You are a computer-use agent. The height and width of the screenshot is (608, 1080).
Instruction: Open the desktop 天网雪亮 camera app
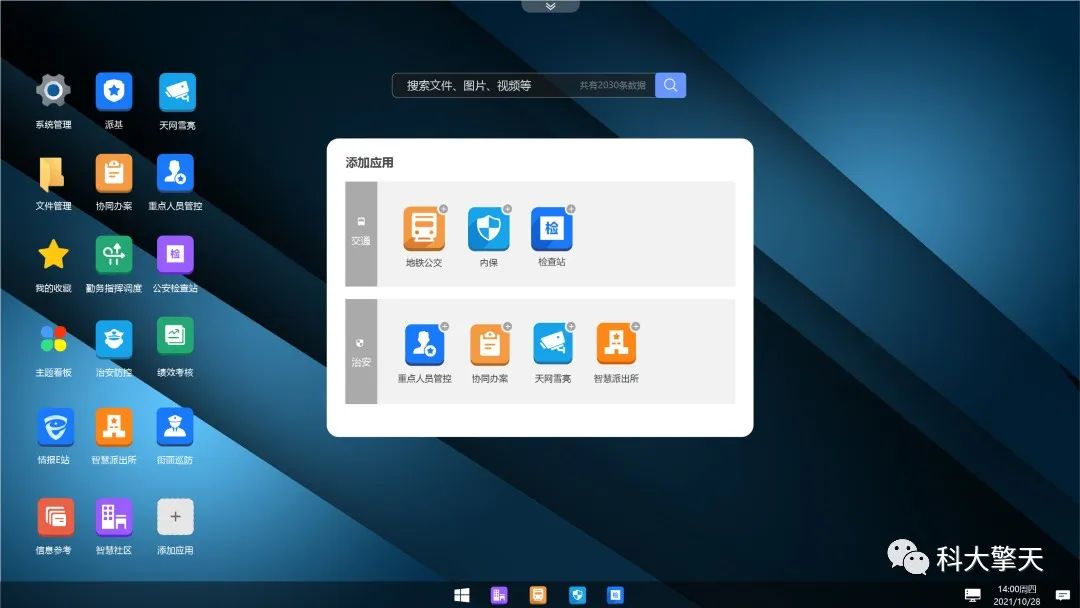point(177,92)
